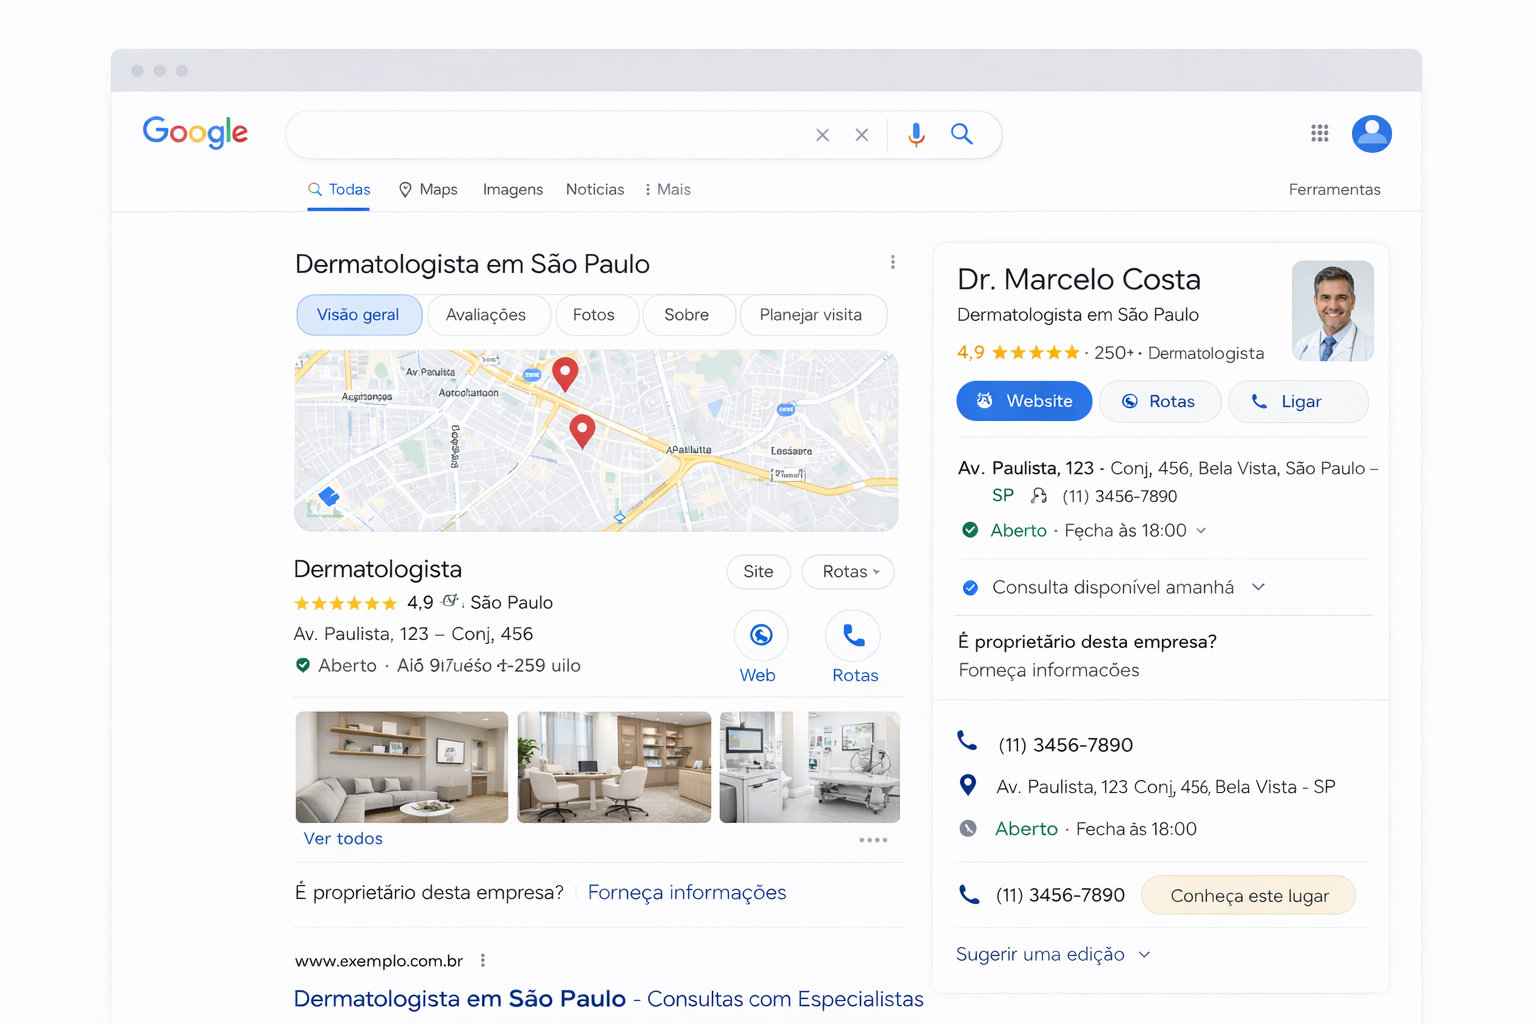The image size is (1536, 1024).
Task: Click the Web icon under Dermatologista
Action: point(760,636)
